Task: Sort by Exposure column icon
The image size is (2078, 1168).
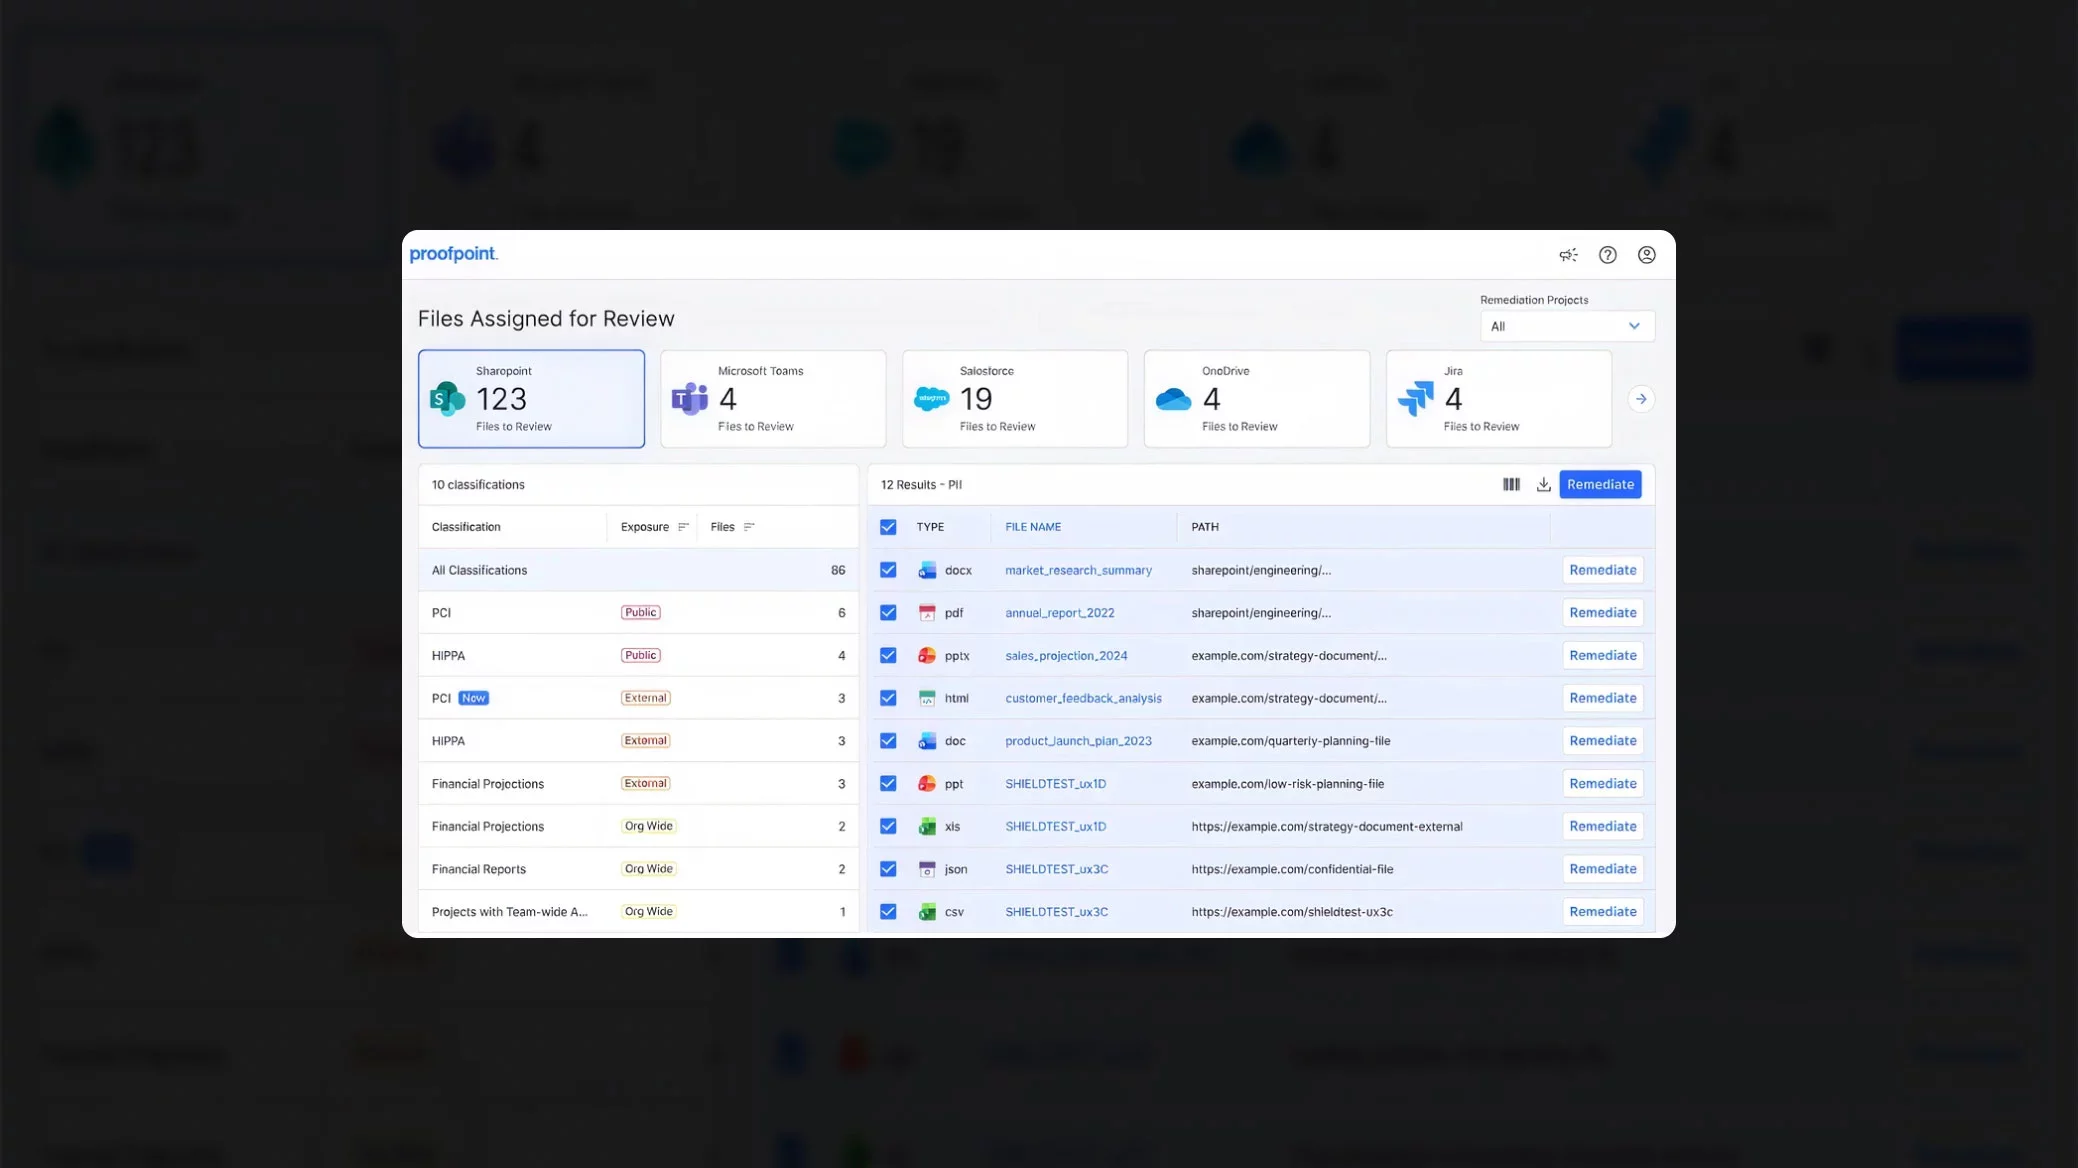Action: pyautogui.click(x=683, y=527)
